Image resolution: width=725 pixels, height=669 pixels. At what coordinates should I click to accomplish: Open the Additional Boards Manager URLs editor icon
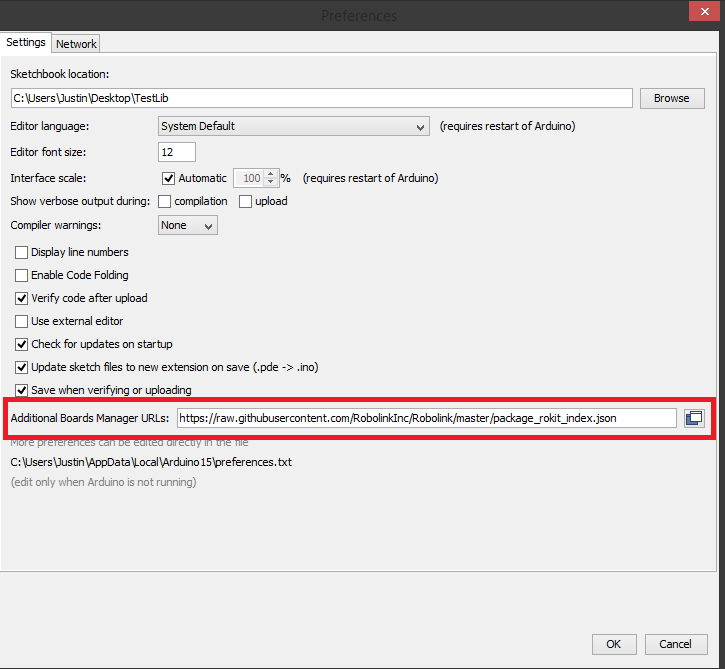point(694,418)
